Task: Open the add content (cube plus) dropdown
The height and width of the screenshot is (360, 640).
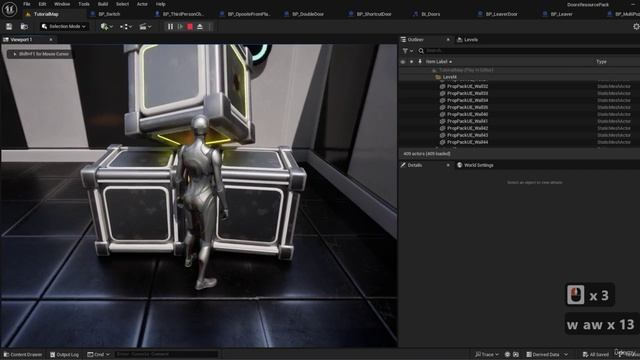Action: tap(107, 27)
